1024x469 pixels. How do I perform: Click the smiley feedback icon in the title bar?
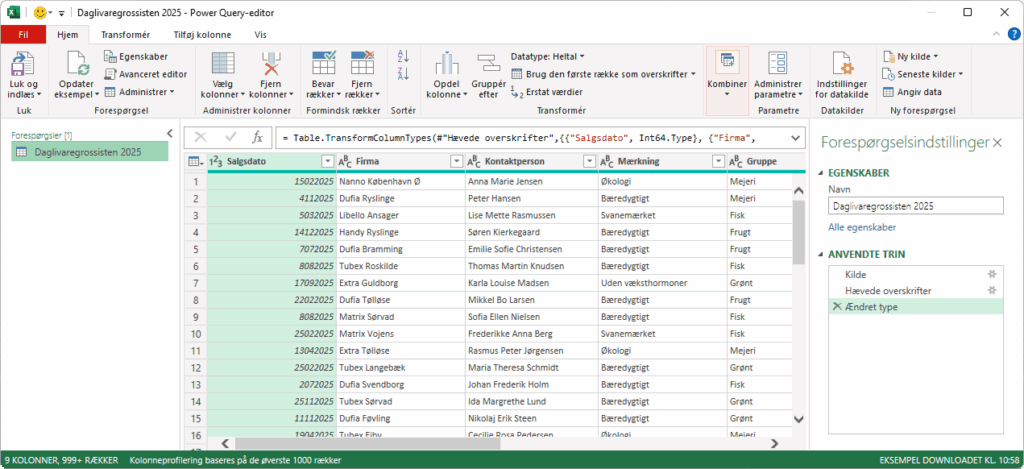(40, 12)
